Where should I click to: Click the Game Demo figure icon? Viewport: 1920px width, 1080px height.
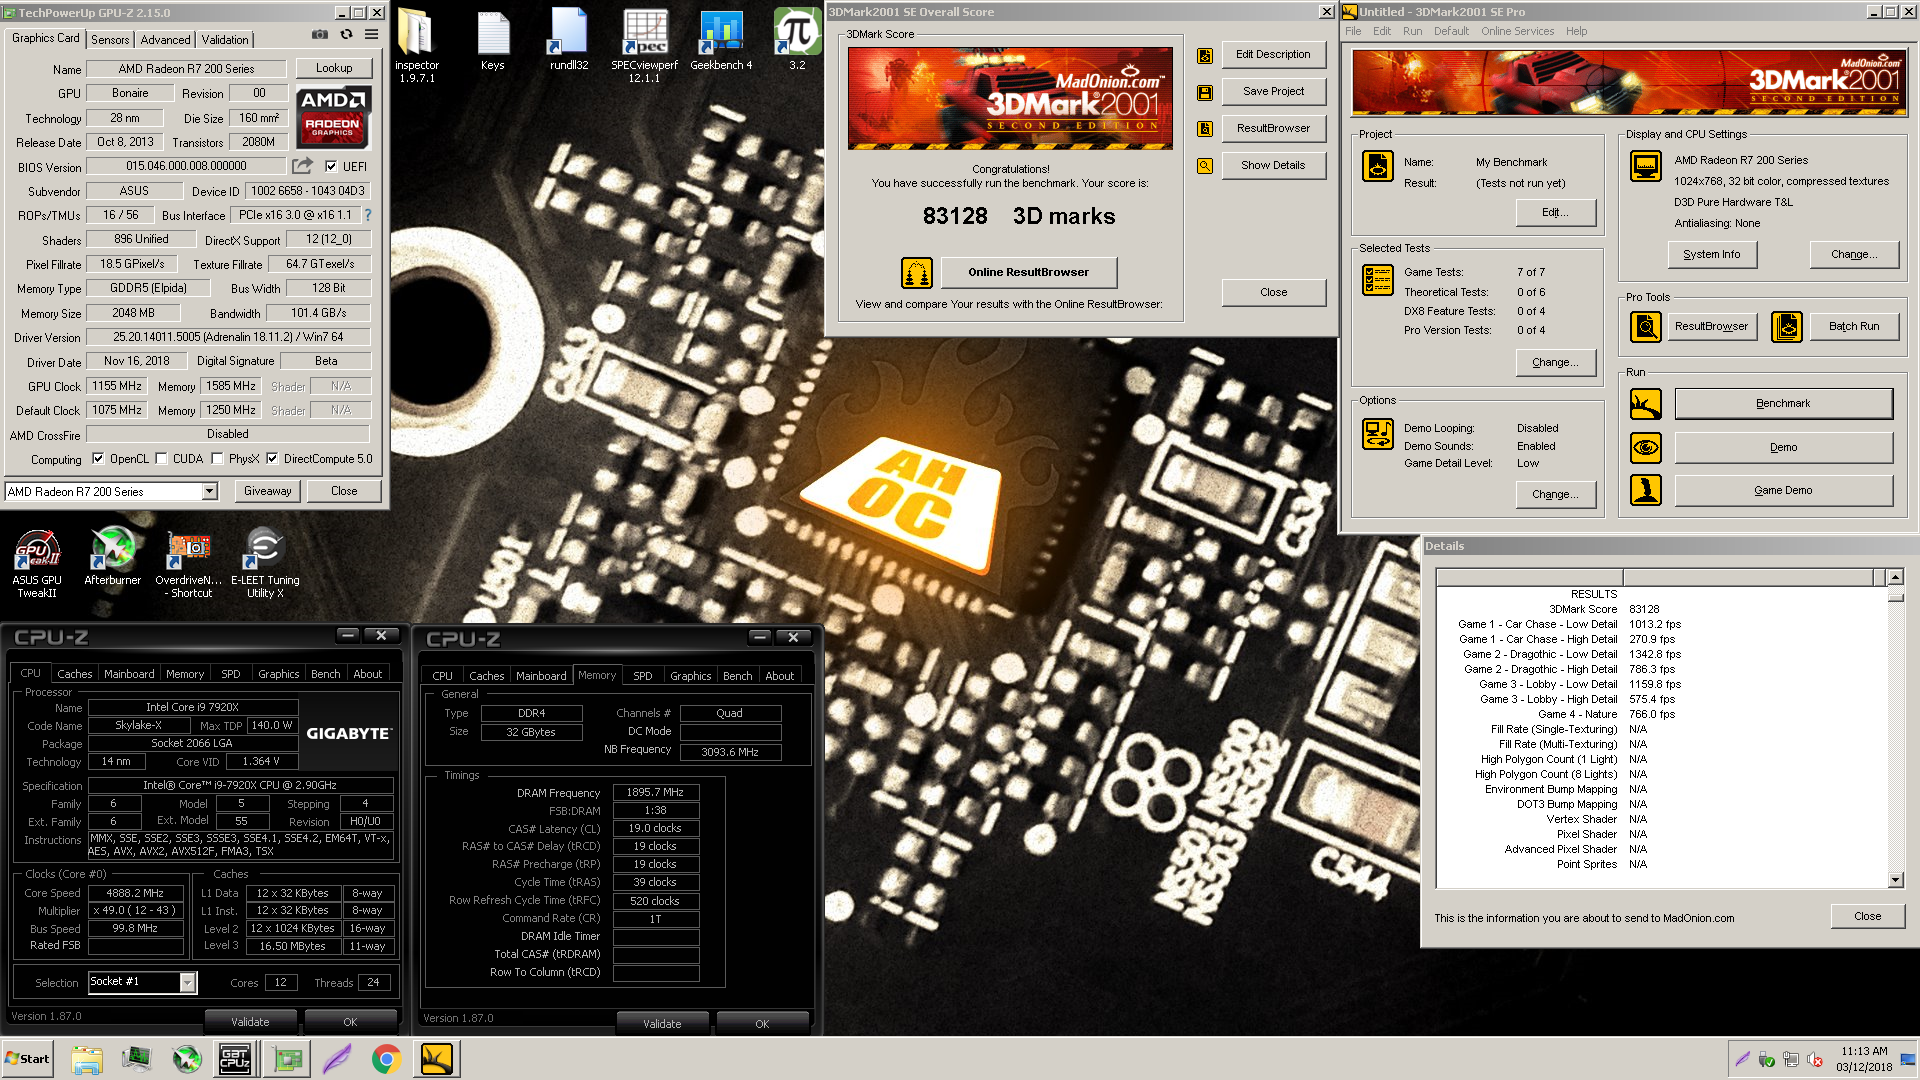(x=1646, y=490)
